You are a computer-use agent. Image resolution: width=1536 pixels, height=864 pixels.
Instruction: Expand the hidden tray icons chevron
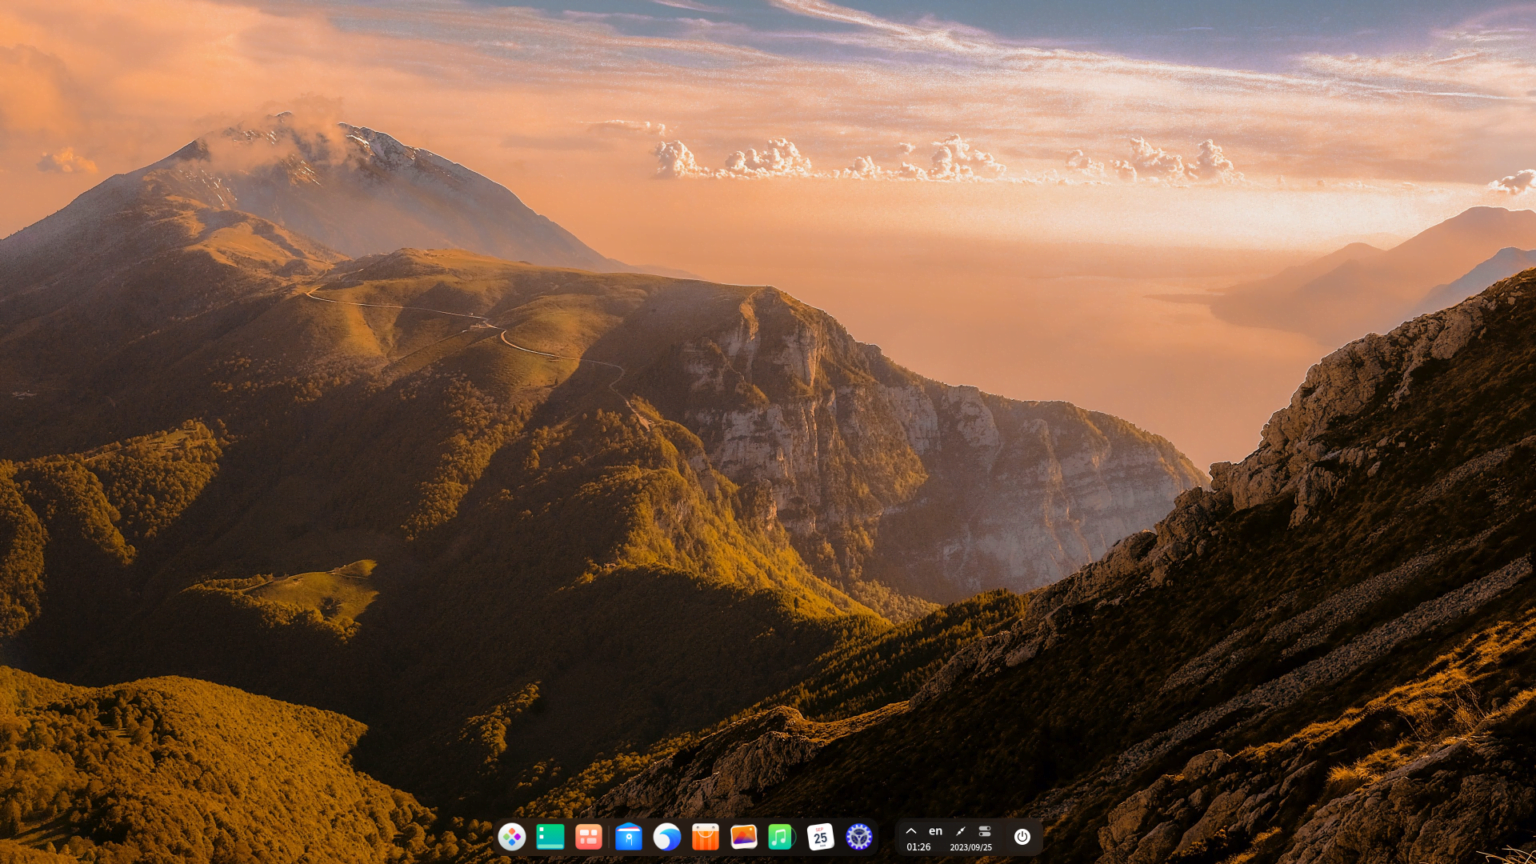(910, 831)
